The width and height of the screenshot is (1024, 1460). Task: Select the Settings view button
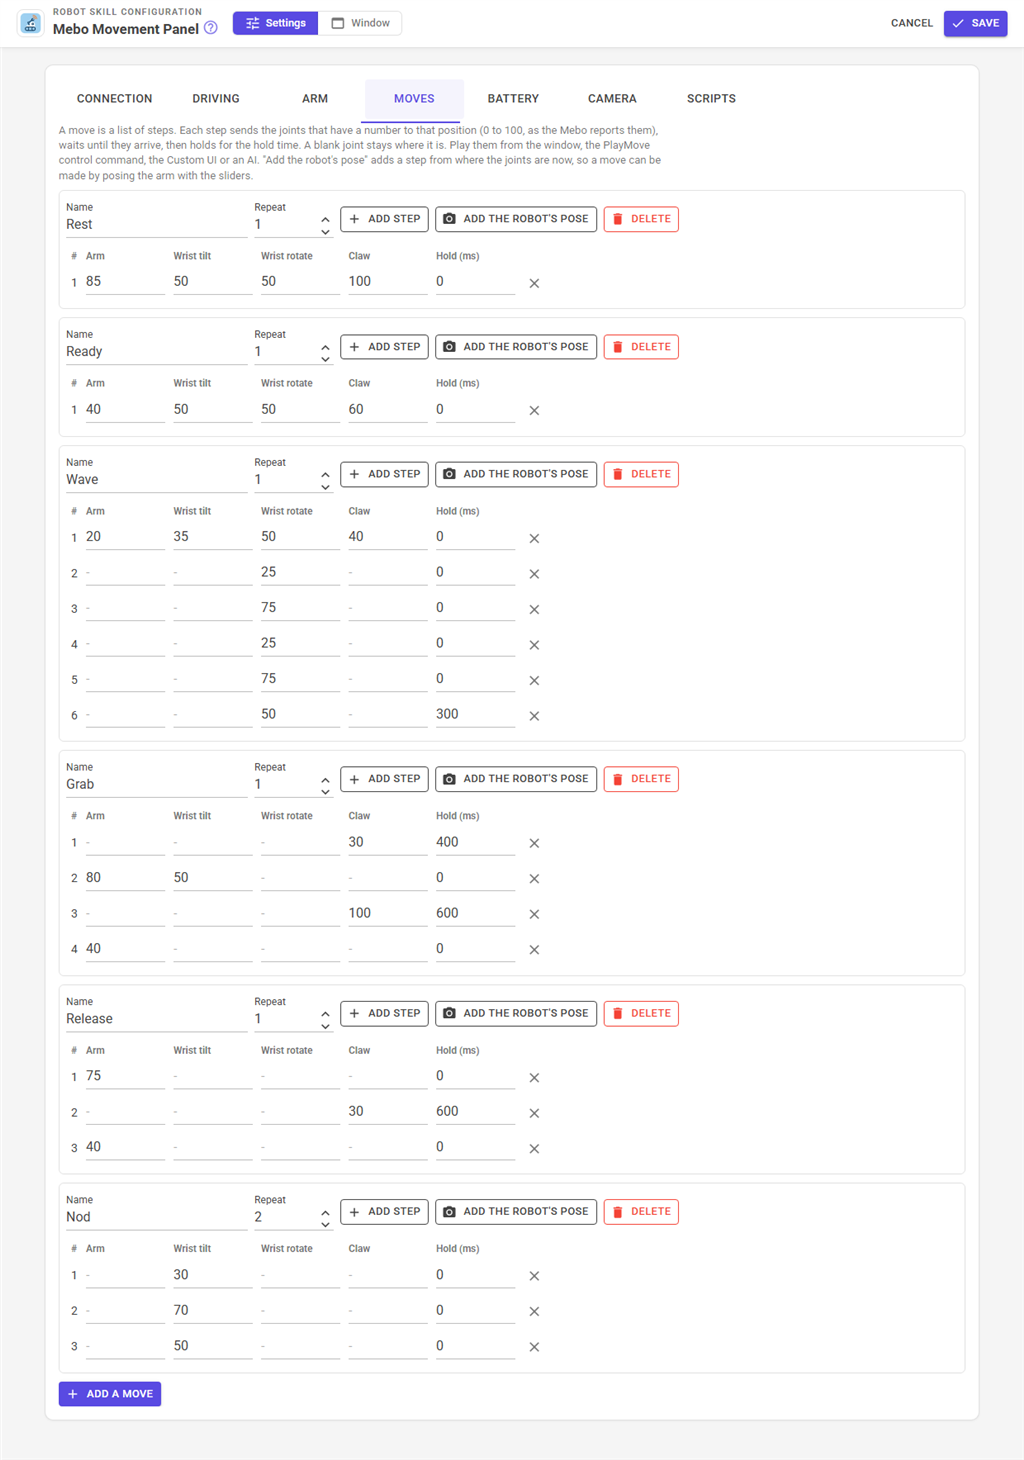(276, 23)
